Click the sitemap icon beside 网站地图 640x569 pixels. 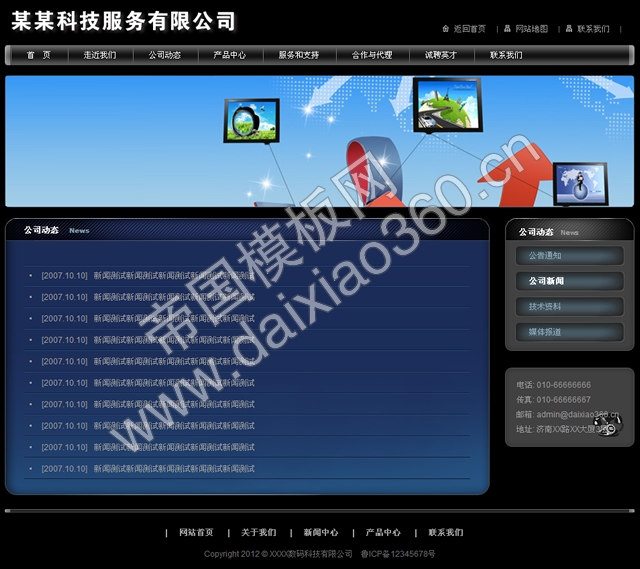pyautogui.click(x=507, y=29)
